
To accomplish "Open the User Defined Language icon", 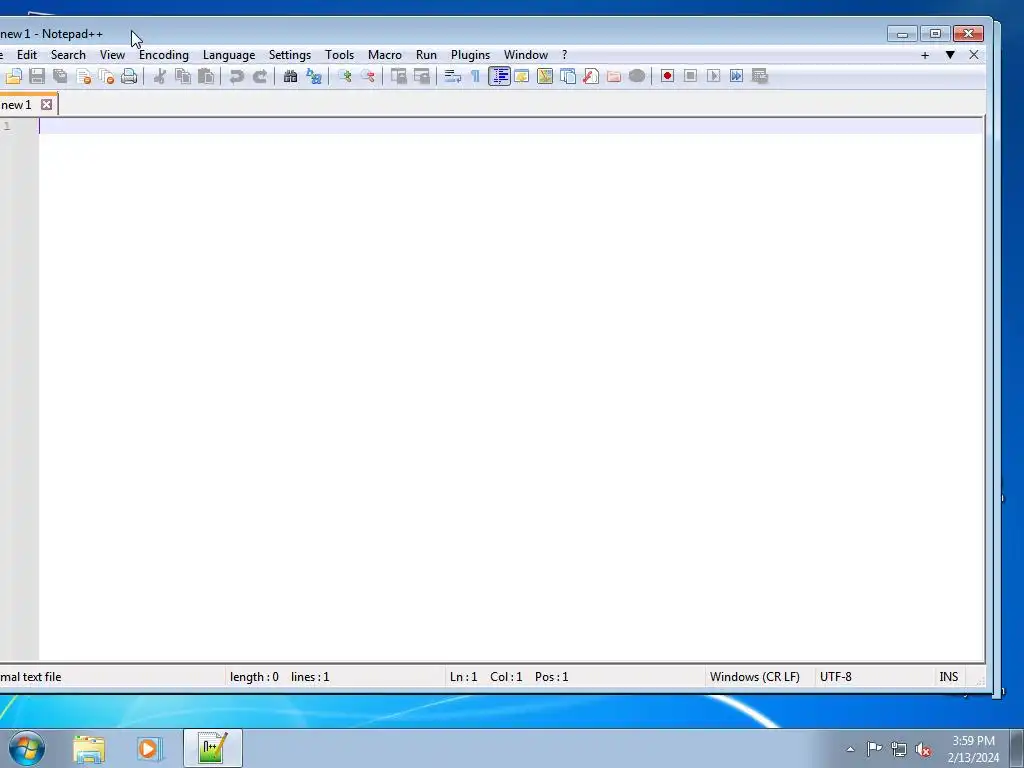I will pyautogui.click(x=522, y=76).
